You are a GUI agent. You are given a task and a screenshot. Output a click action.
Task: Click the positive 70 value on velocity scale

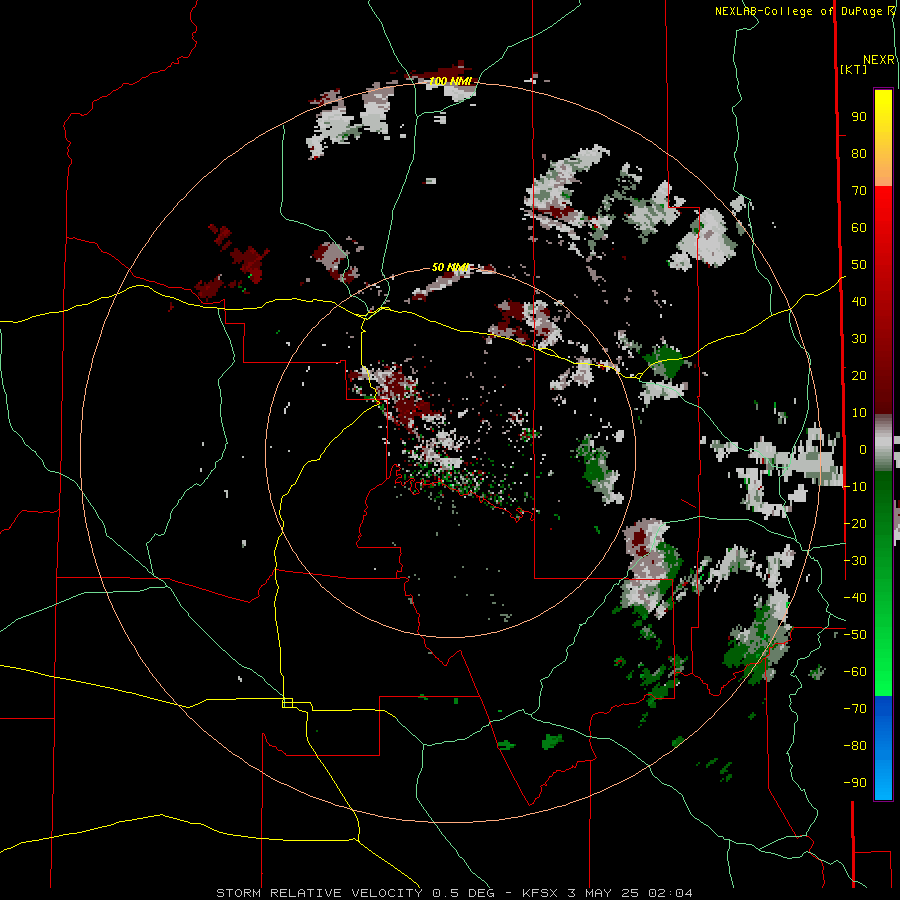coord(859,191)
